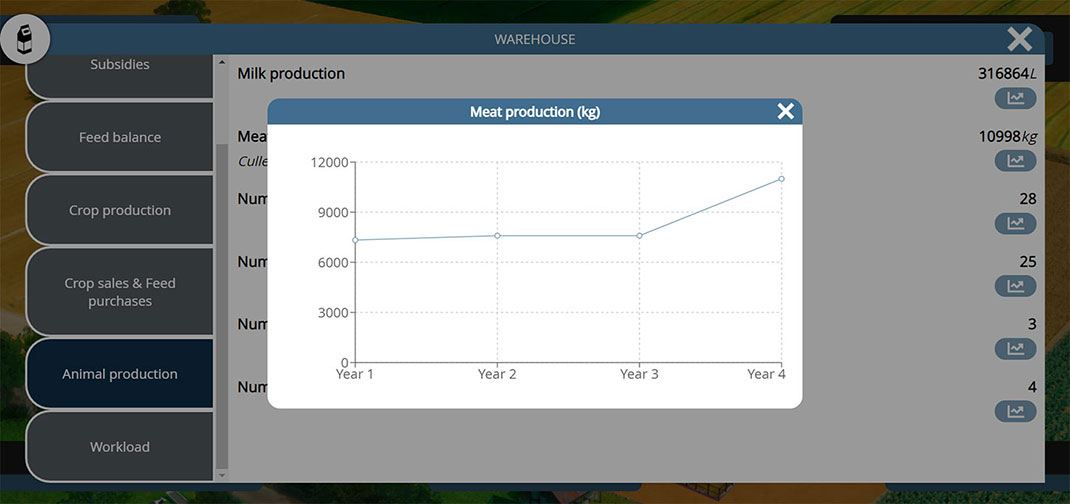Screen dimensions: 1070x504
Task: Click the Year 1 data point
Action: click(356, 240)
